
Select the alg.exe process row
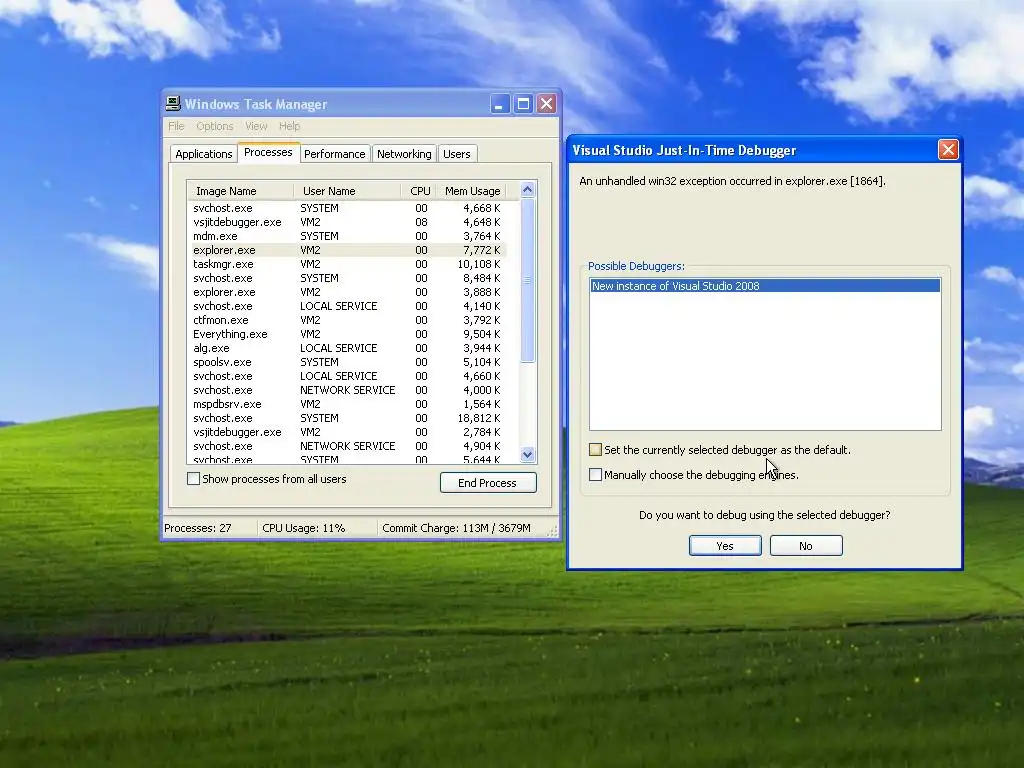click(x=347, y=348)
